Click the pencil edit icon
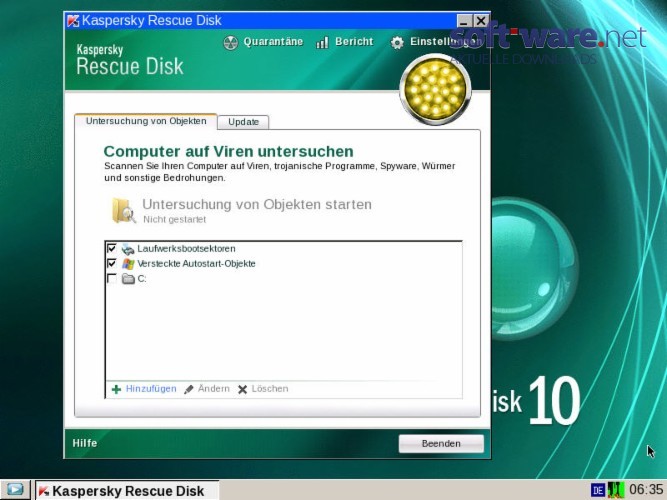 point(188,389)
